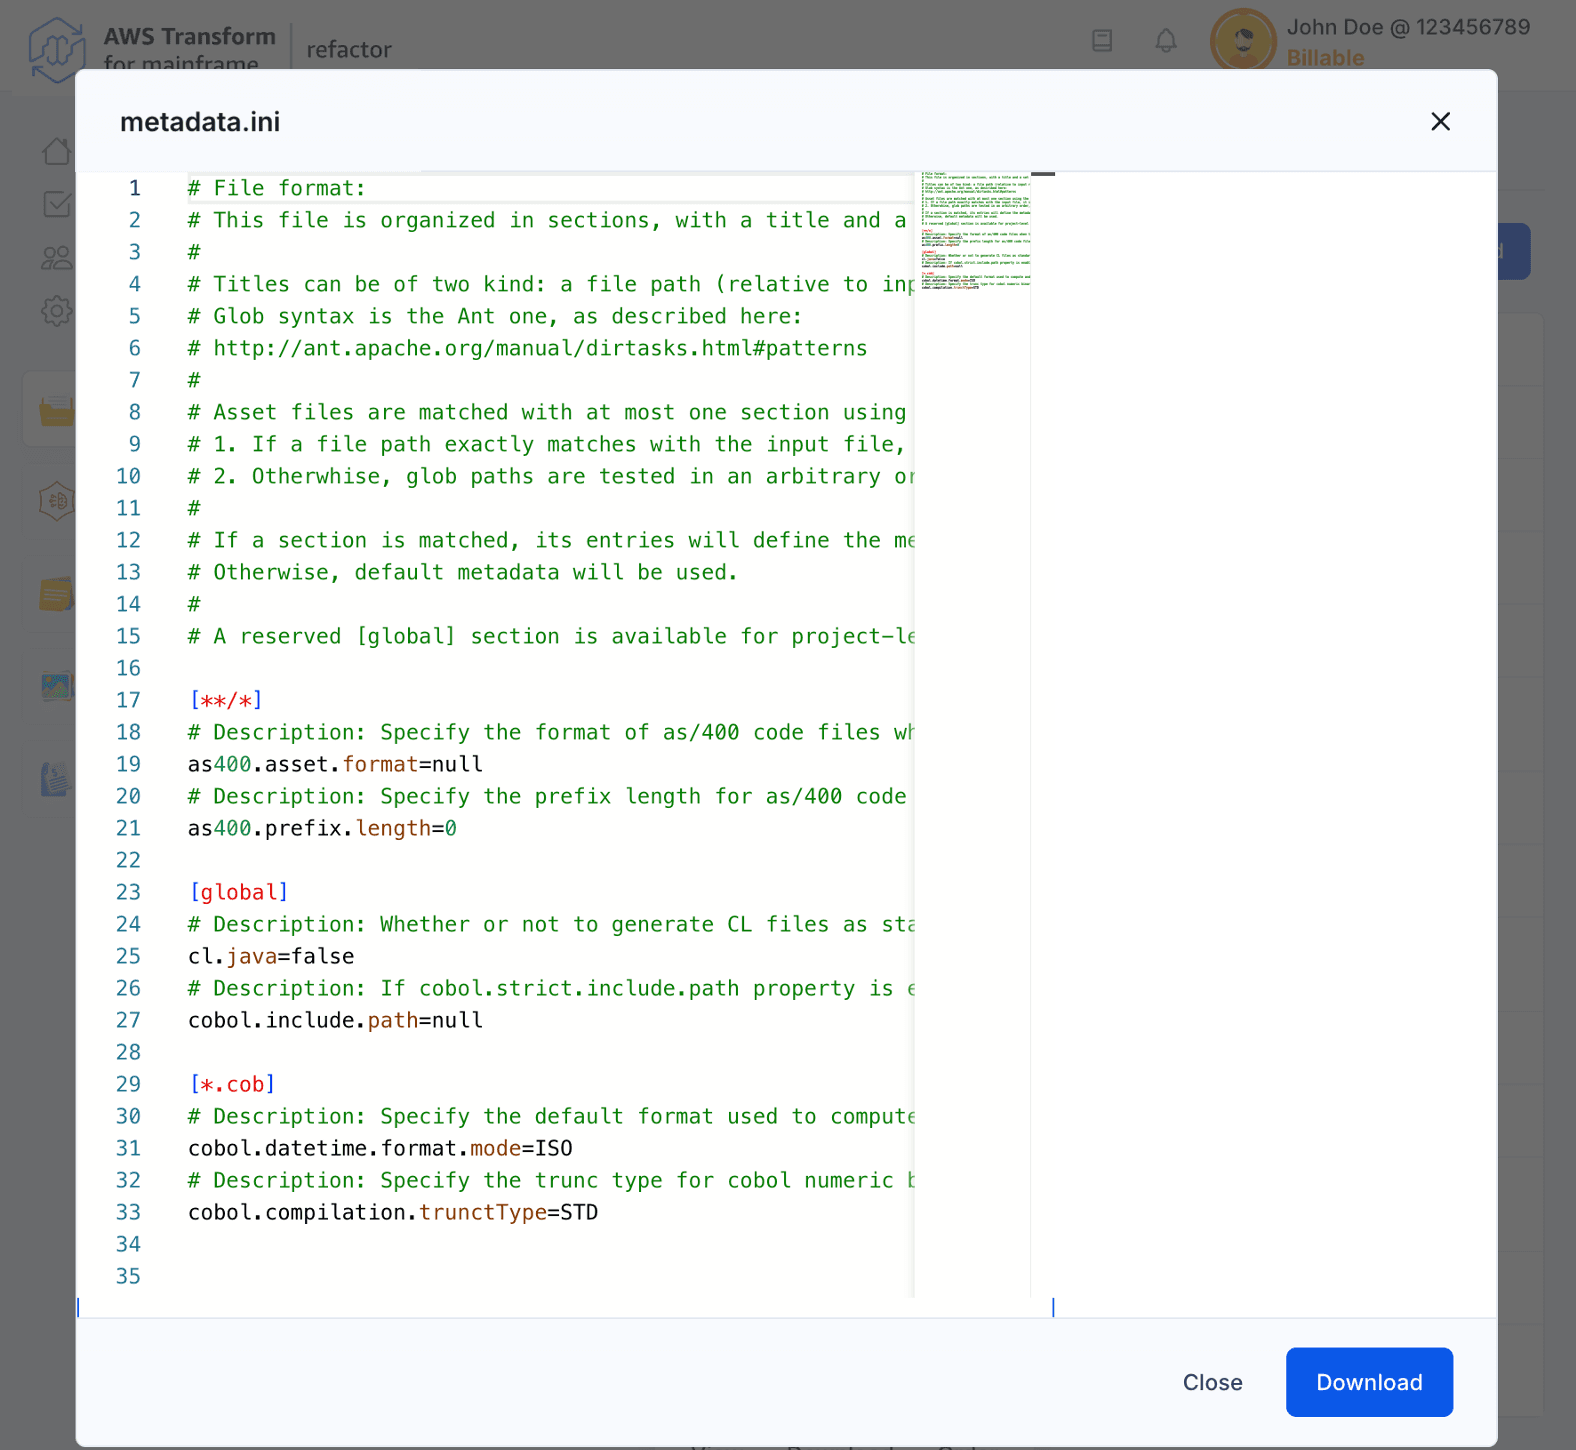The height and width of the screenshot is (1450, 1576).
Task: Select the hexagon brain icon in sidebar
Action: coord(57,500)
